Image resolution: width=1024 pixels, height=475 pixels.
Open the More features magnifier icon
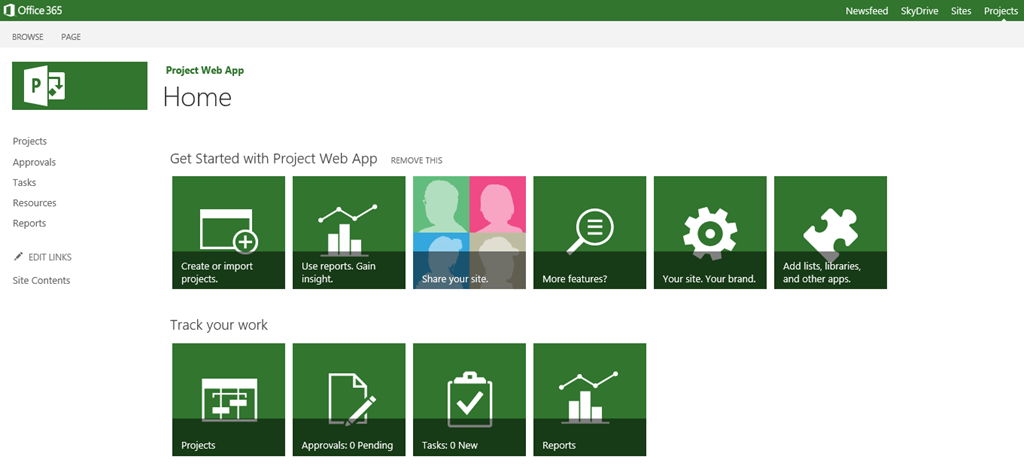click(x=590, y=231)
